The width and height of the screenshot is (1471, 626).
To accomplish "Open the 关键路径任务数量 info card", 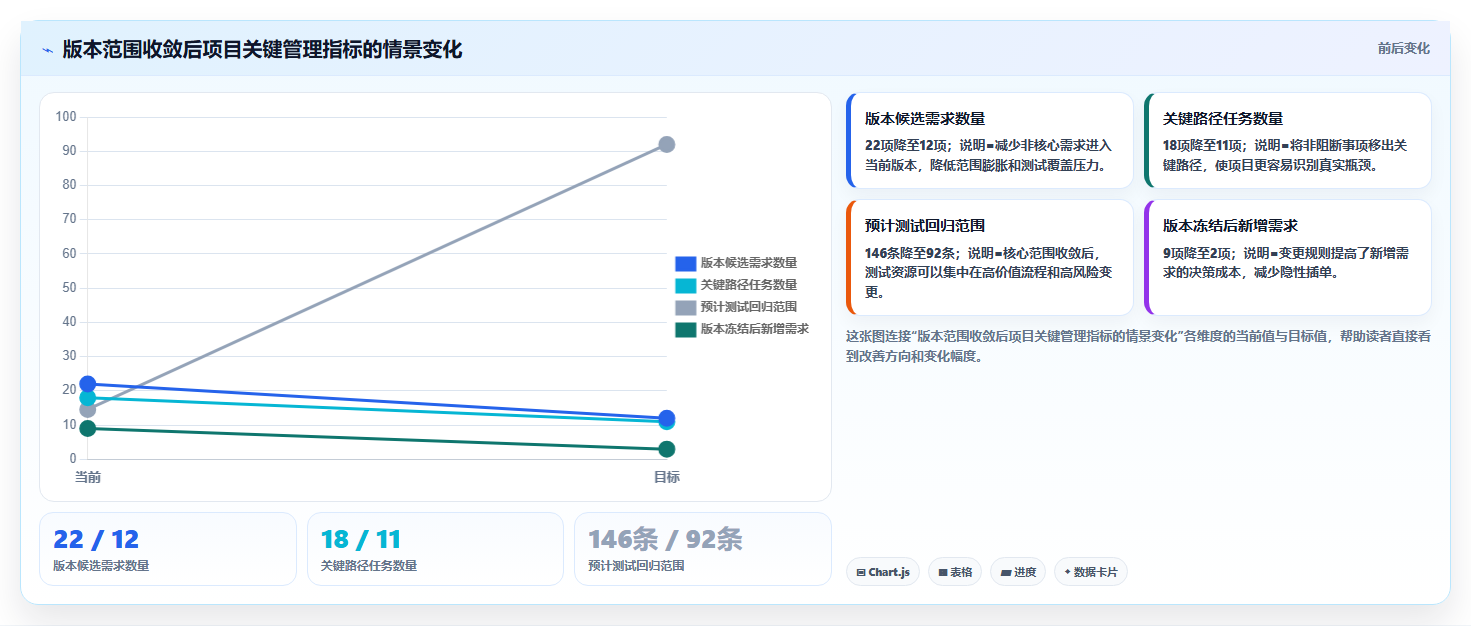I will pos(1288,140).
